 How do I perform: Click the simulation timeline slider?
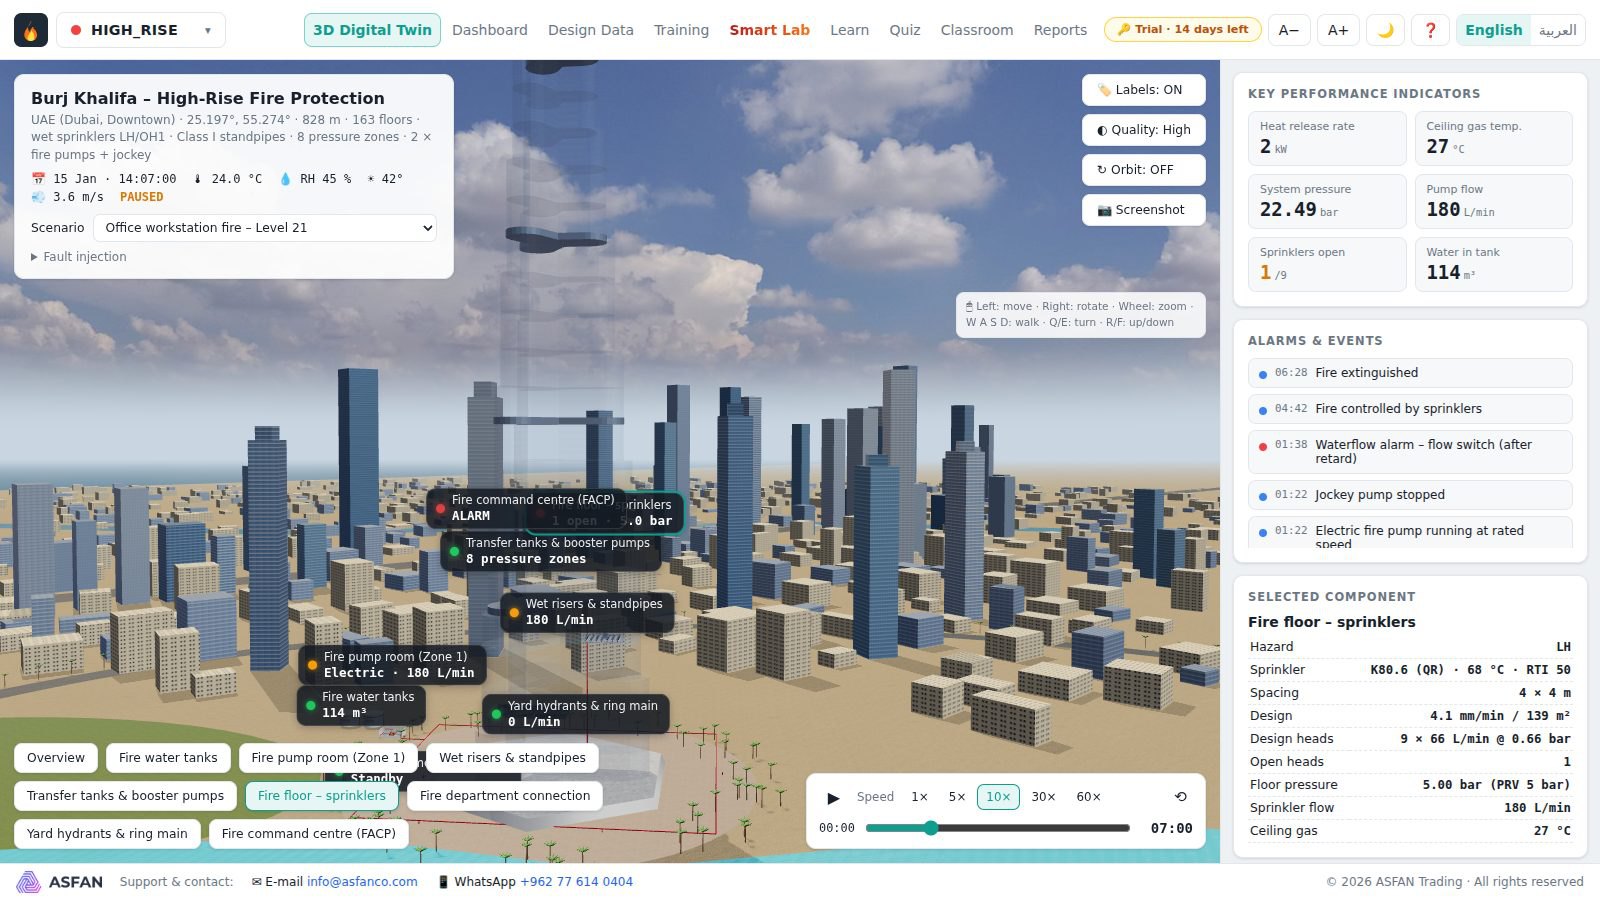point(997,828)
